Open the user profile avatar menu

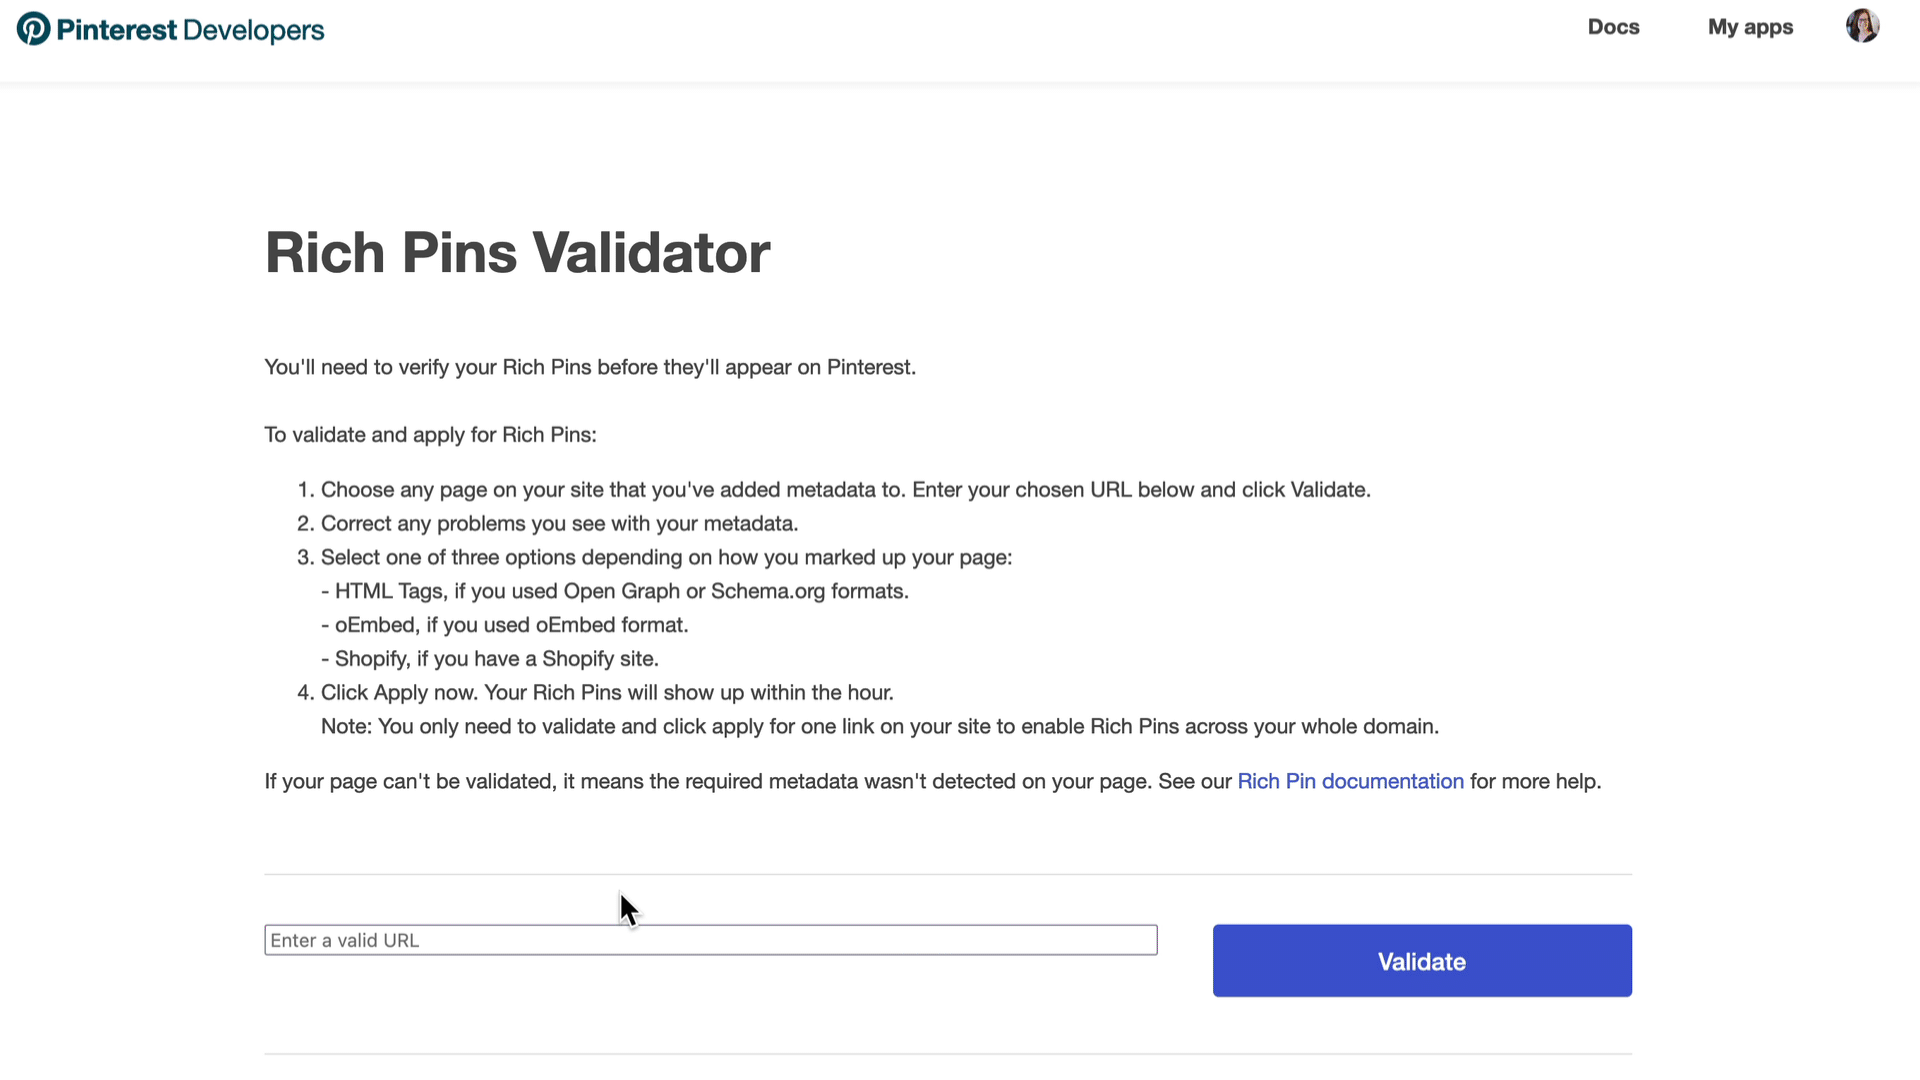pos(1862,26)
